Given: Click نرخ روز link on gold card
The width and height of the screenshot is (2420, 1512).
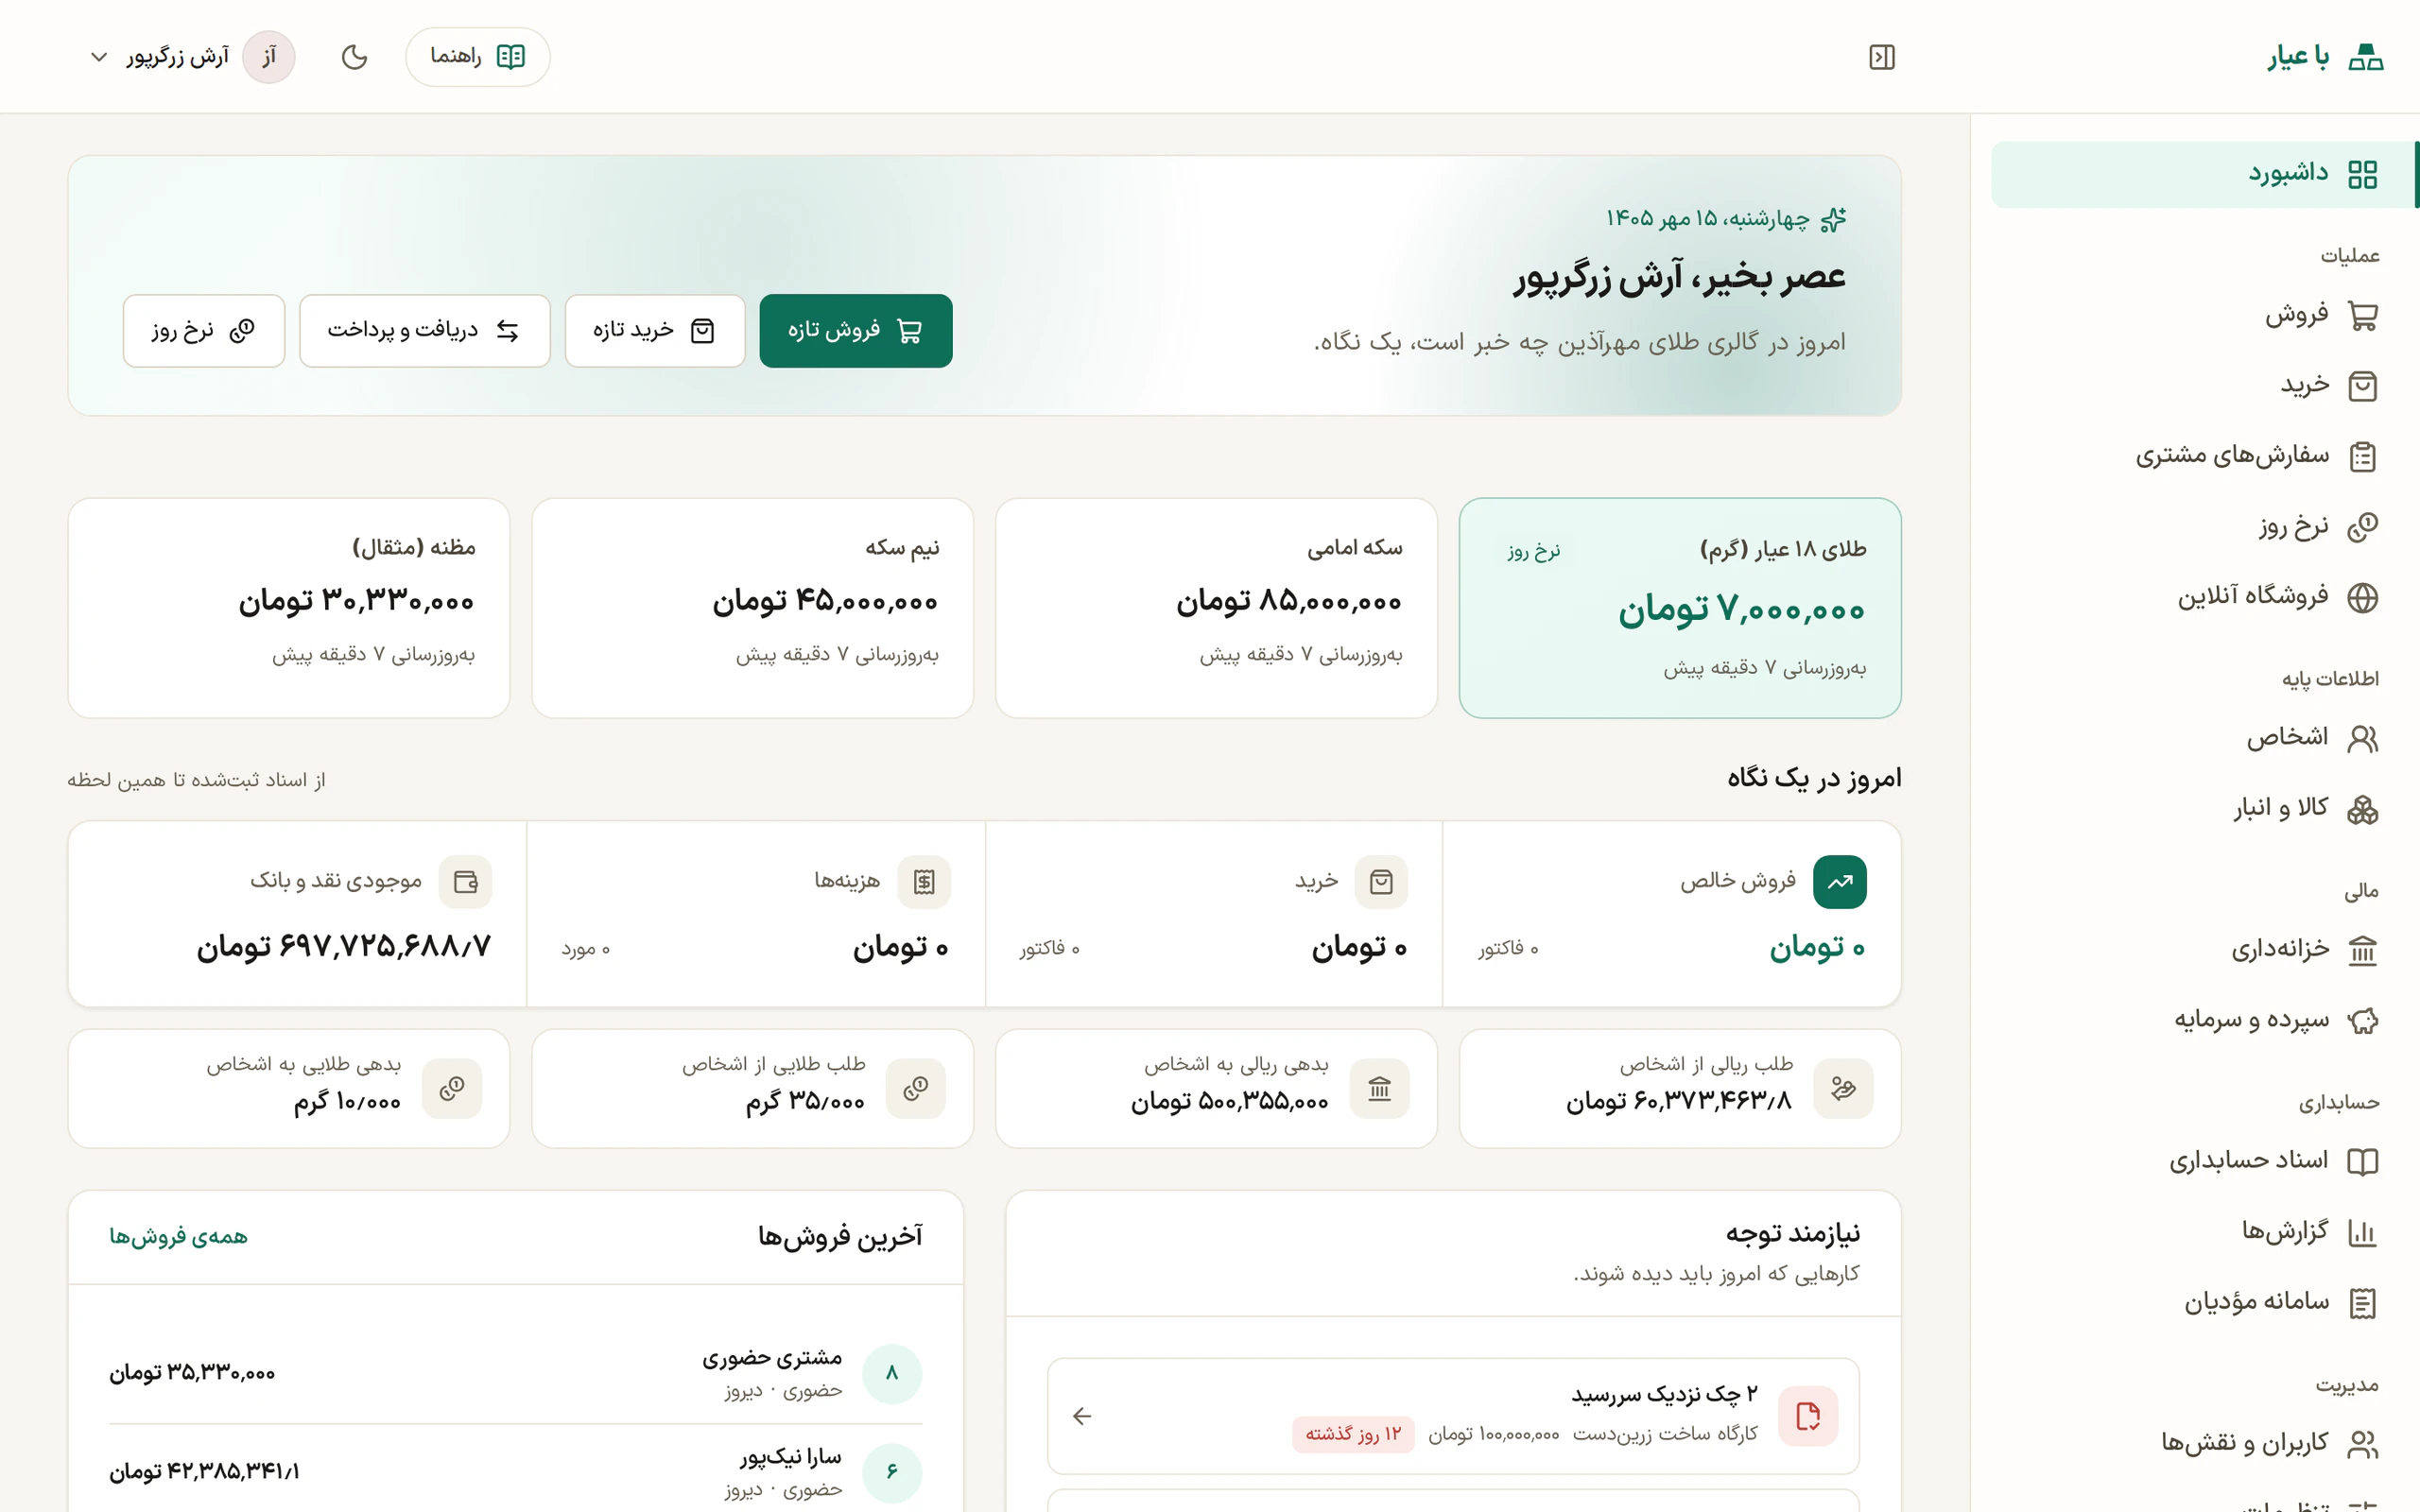Looking at the screenshot, I should (1534, 551).
